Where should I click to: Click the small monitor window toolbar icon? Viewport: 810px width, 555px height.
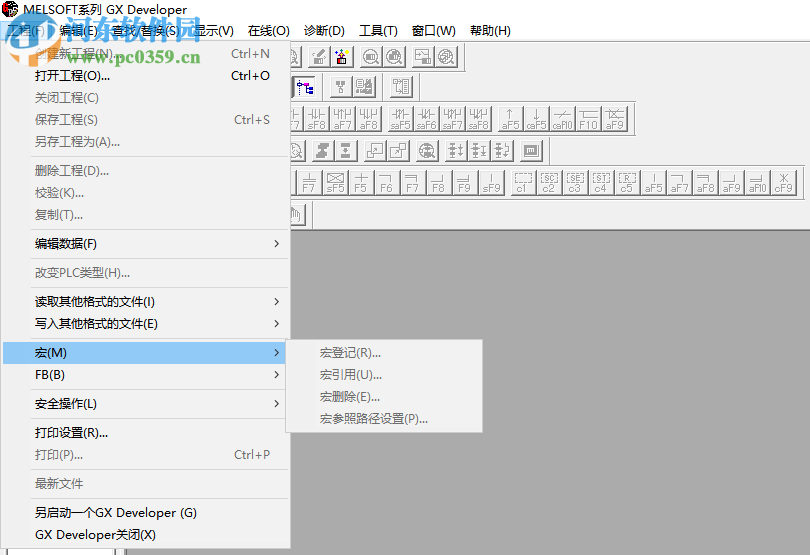[x=531, y=151]
